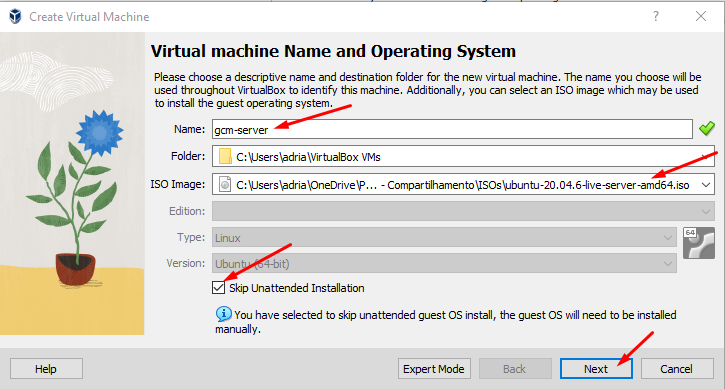Open the Folder combo box

click(x=463, y=156)
